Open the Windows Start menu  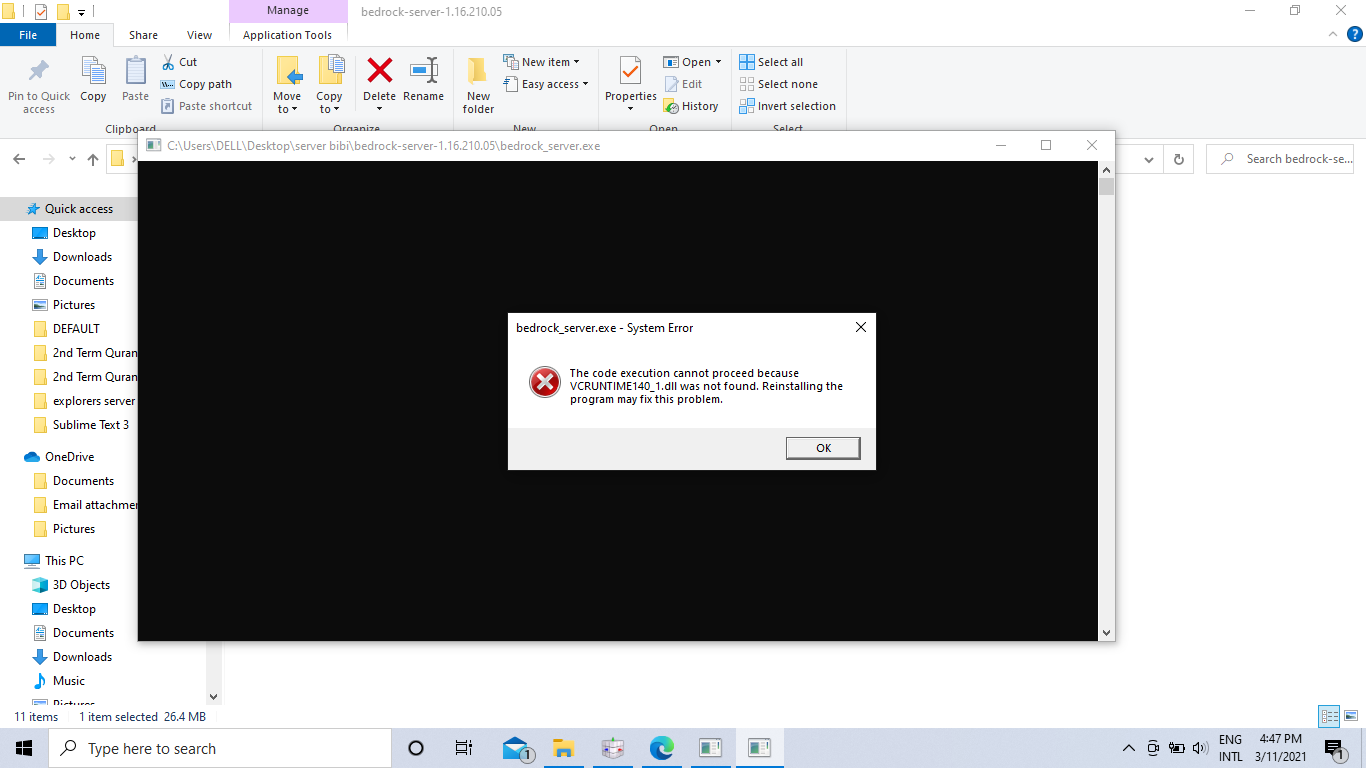24,748
